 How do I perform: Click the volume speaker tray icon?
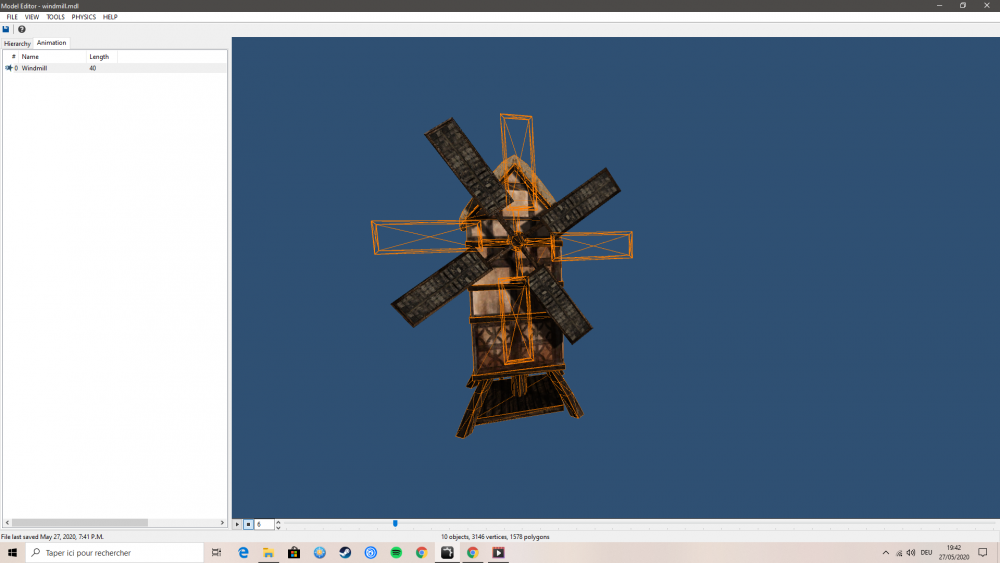point(910,552)
